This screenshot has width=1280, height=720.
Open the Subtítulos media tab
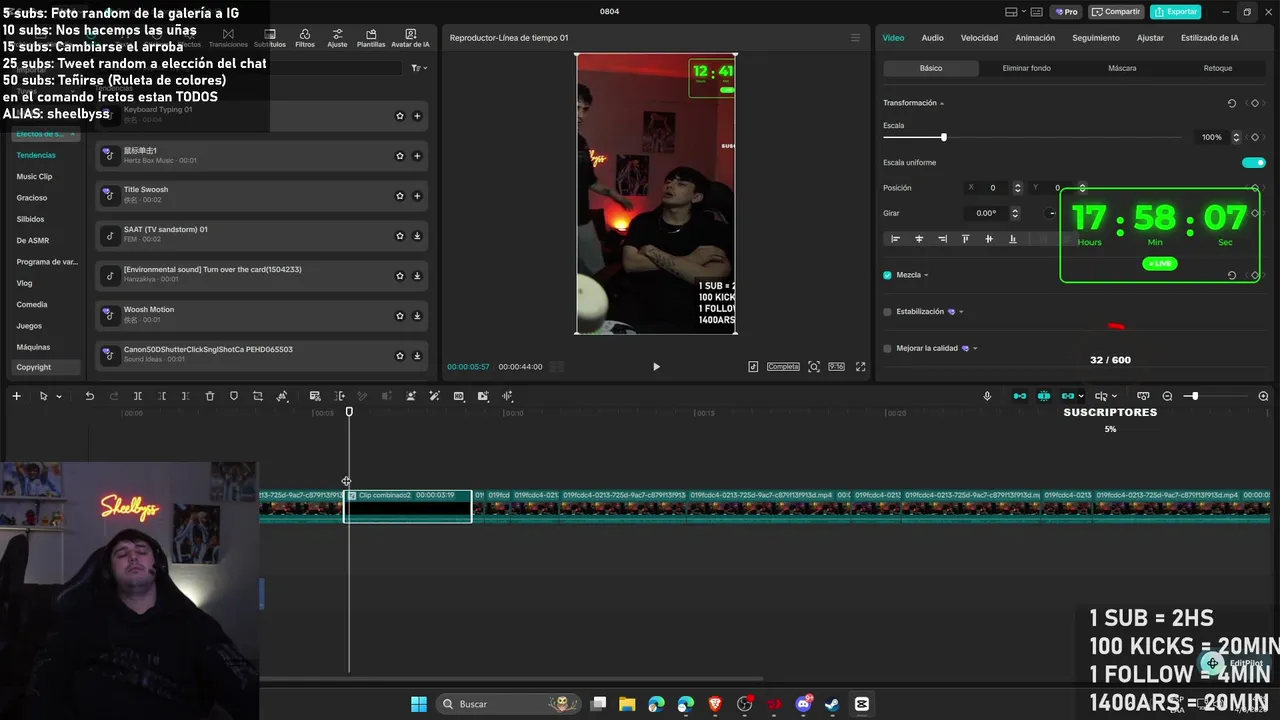(270, 38)
